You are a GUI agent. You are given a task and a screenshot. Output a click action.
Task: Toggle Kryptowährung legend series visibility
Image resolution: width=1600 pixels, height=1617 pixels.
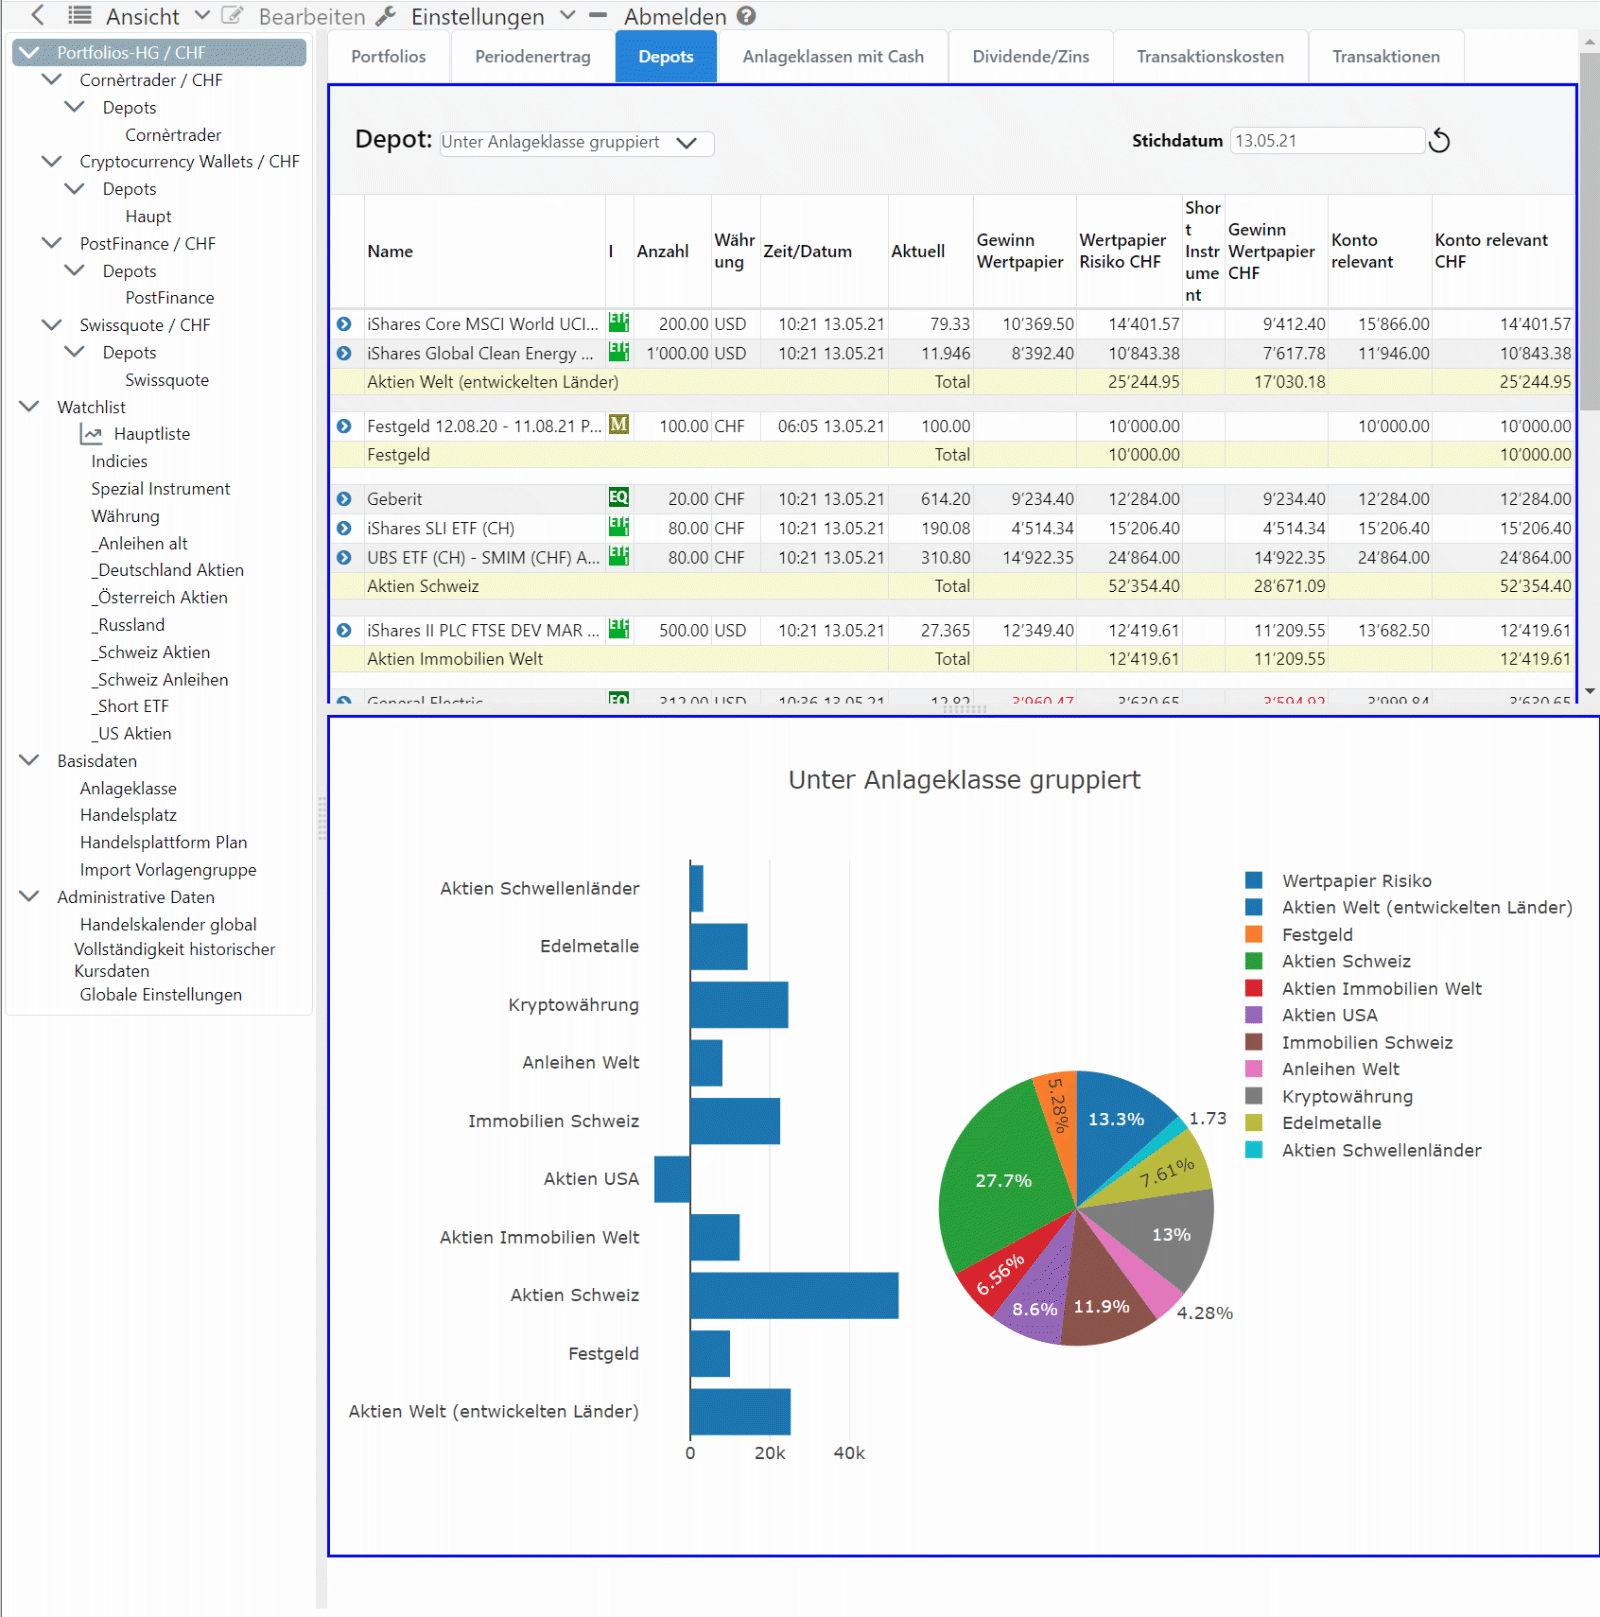click(x=1346, y=1096)
